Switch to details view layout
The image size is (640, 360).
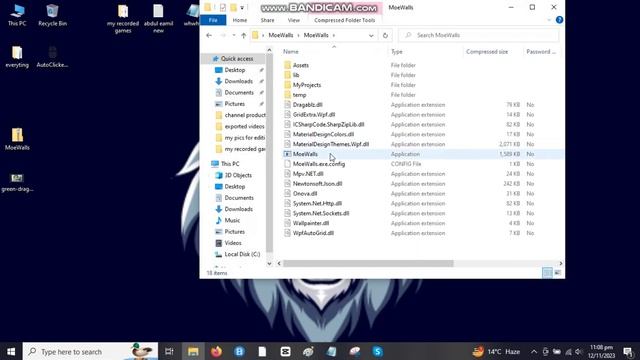coord(547,273)
